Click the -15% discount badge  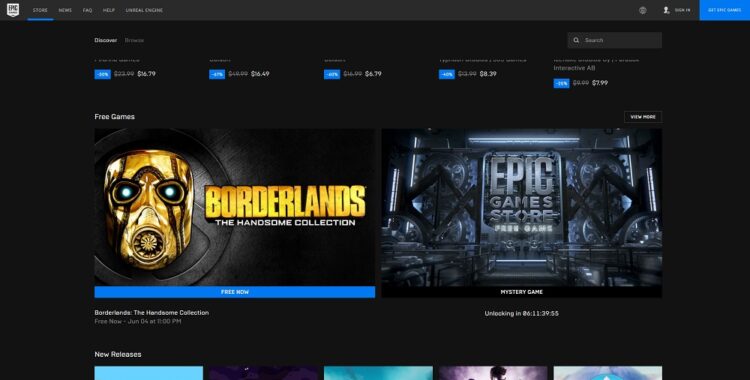click(x=562, y=83)
